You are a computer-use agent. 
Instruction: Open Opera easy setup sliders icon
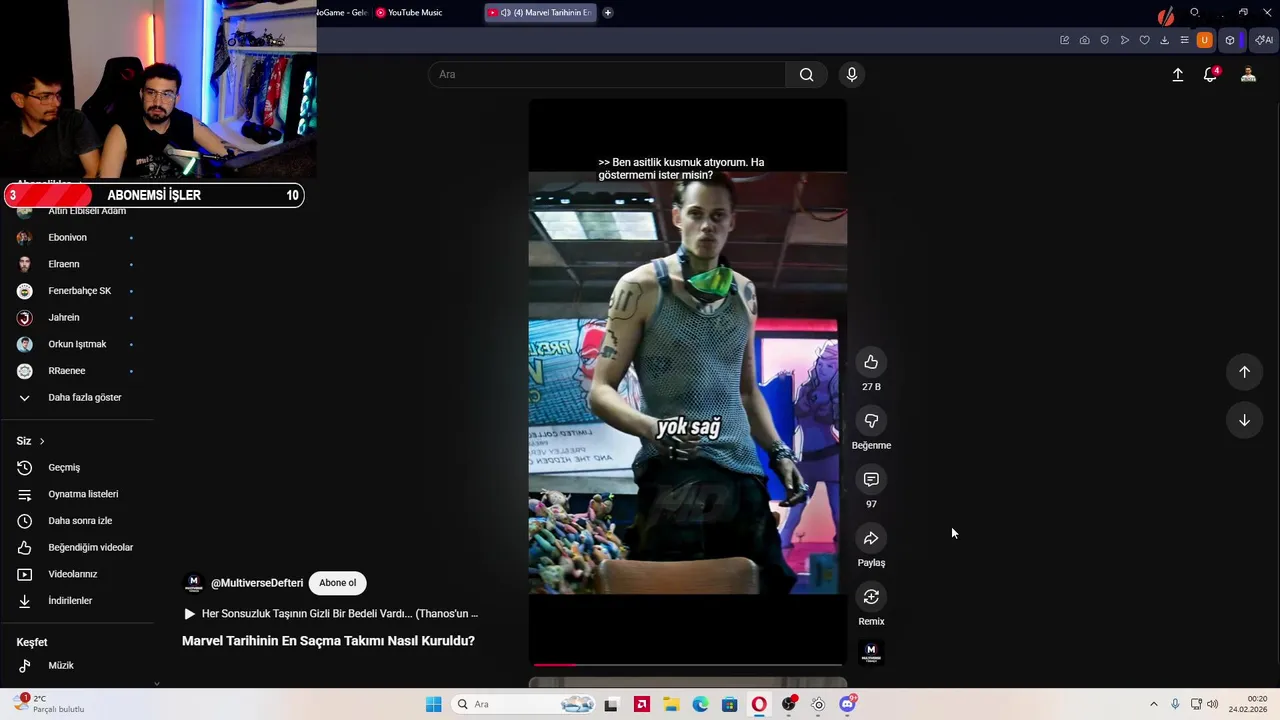(1184, 40)
